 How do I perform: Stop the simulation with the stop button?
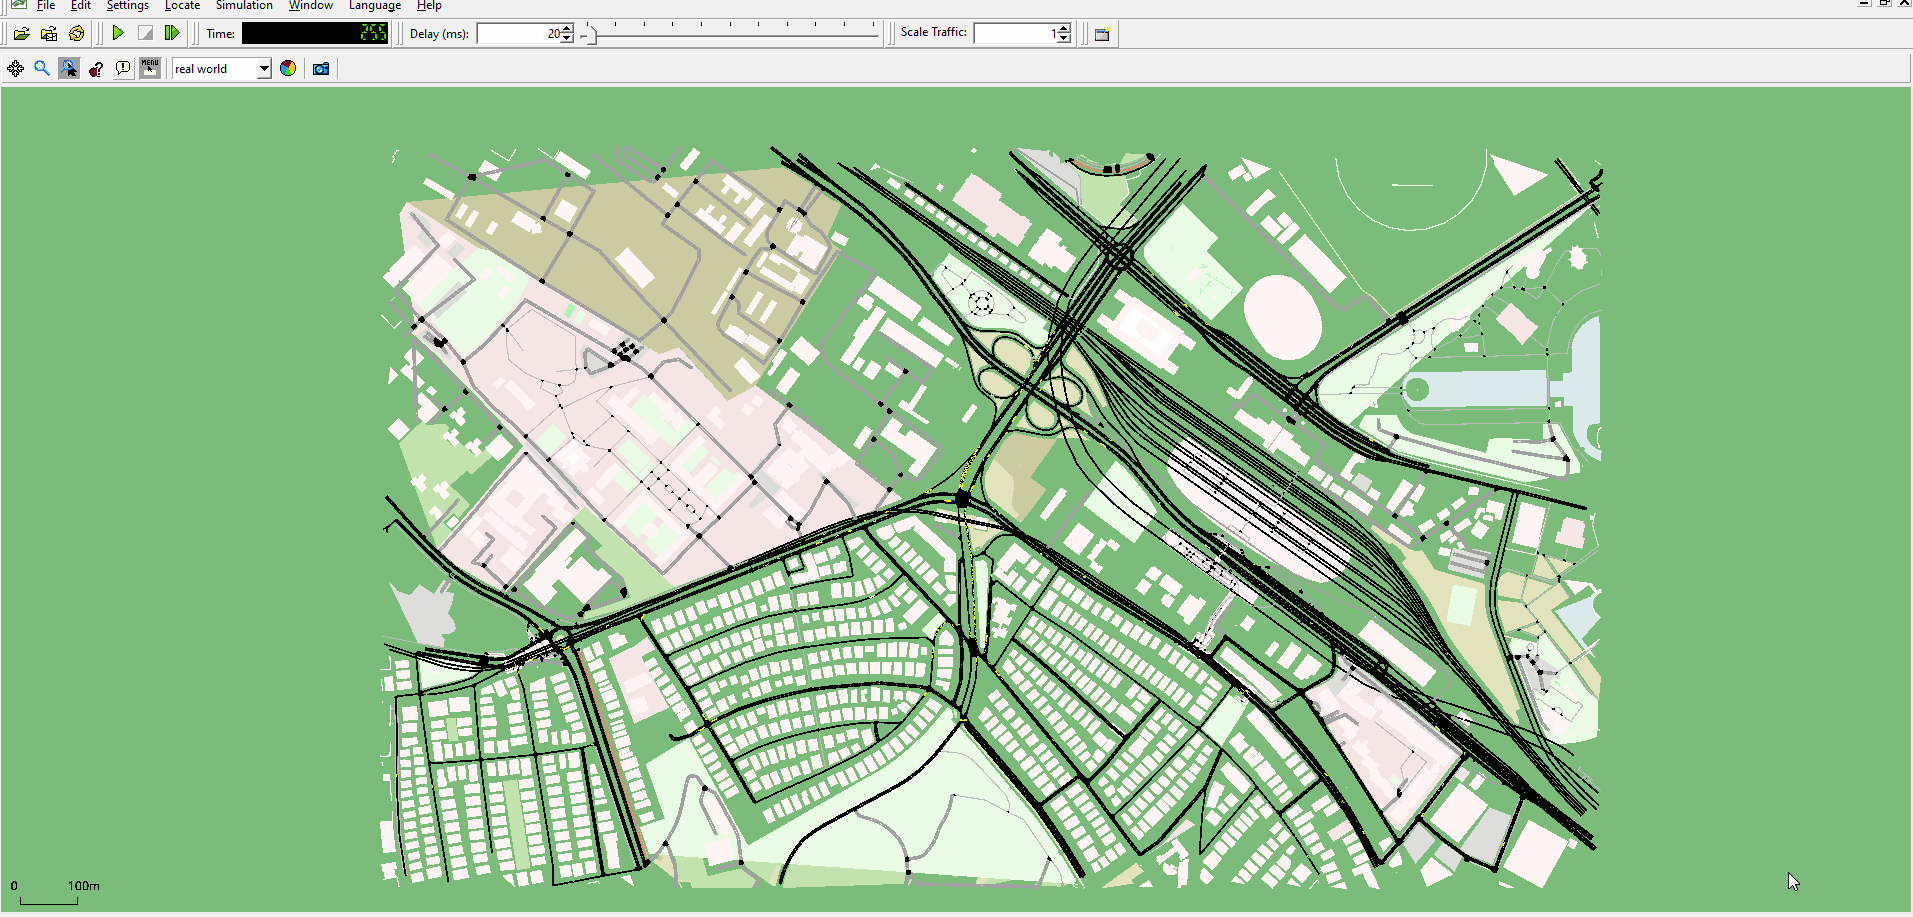pyautogui.click(x=145, y=33)
